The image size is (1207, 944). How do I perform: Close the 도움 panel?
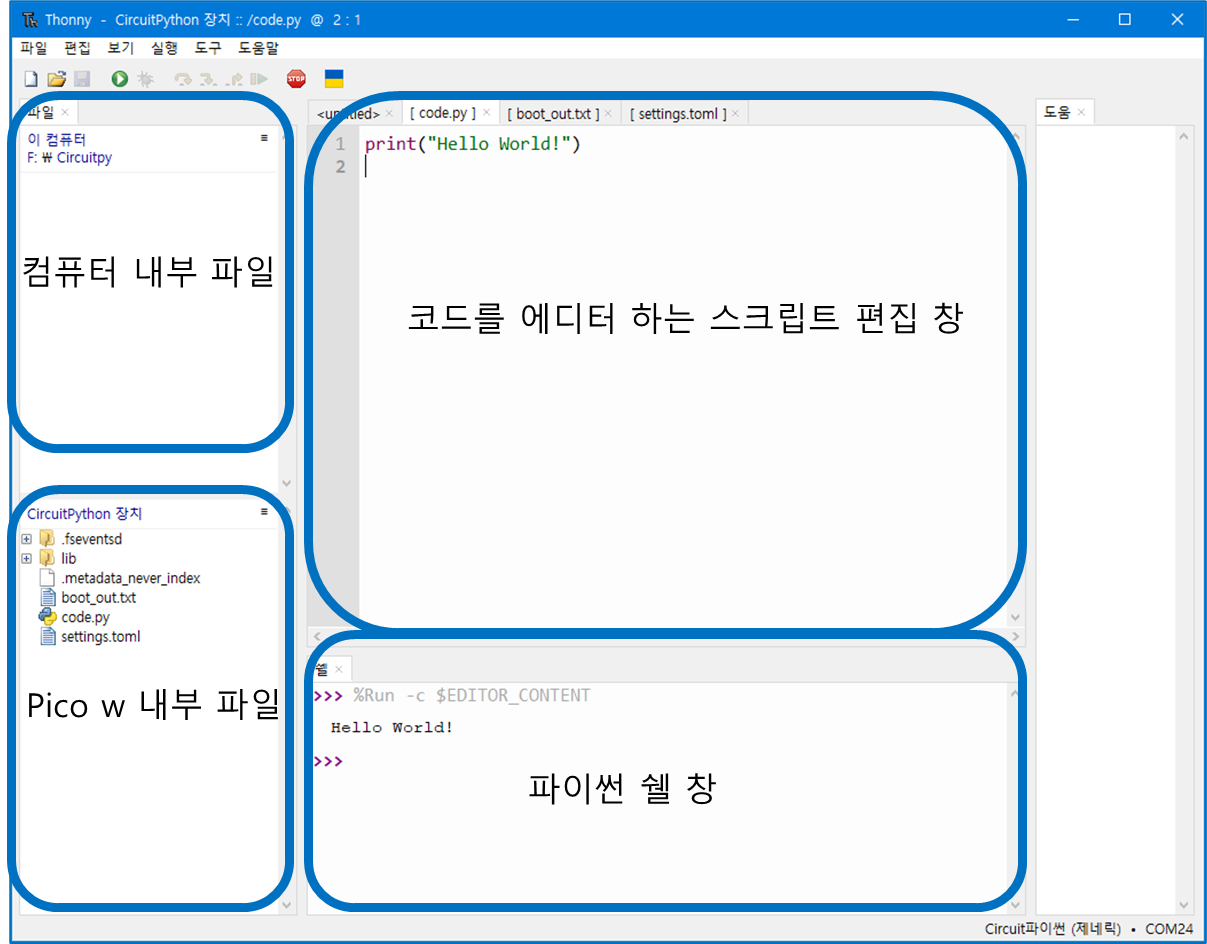pyautogui.click(x=1081, y=112)
